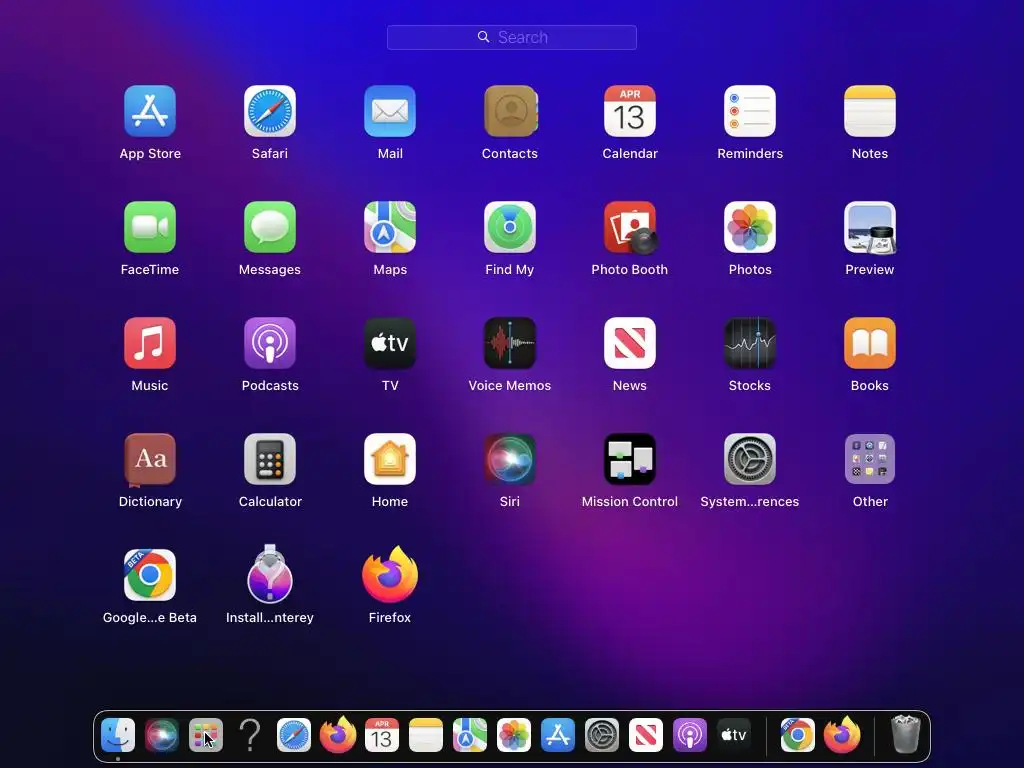Open Podcasts in Launchpad grid
This screenshot has width=1024, height=768.
(x=270, y=343)
